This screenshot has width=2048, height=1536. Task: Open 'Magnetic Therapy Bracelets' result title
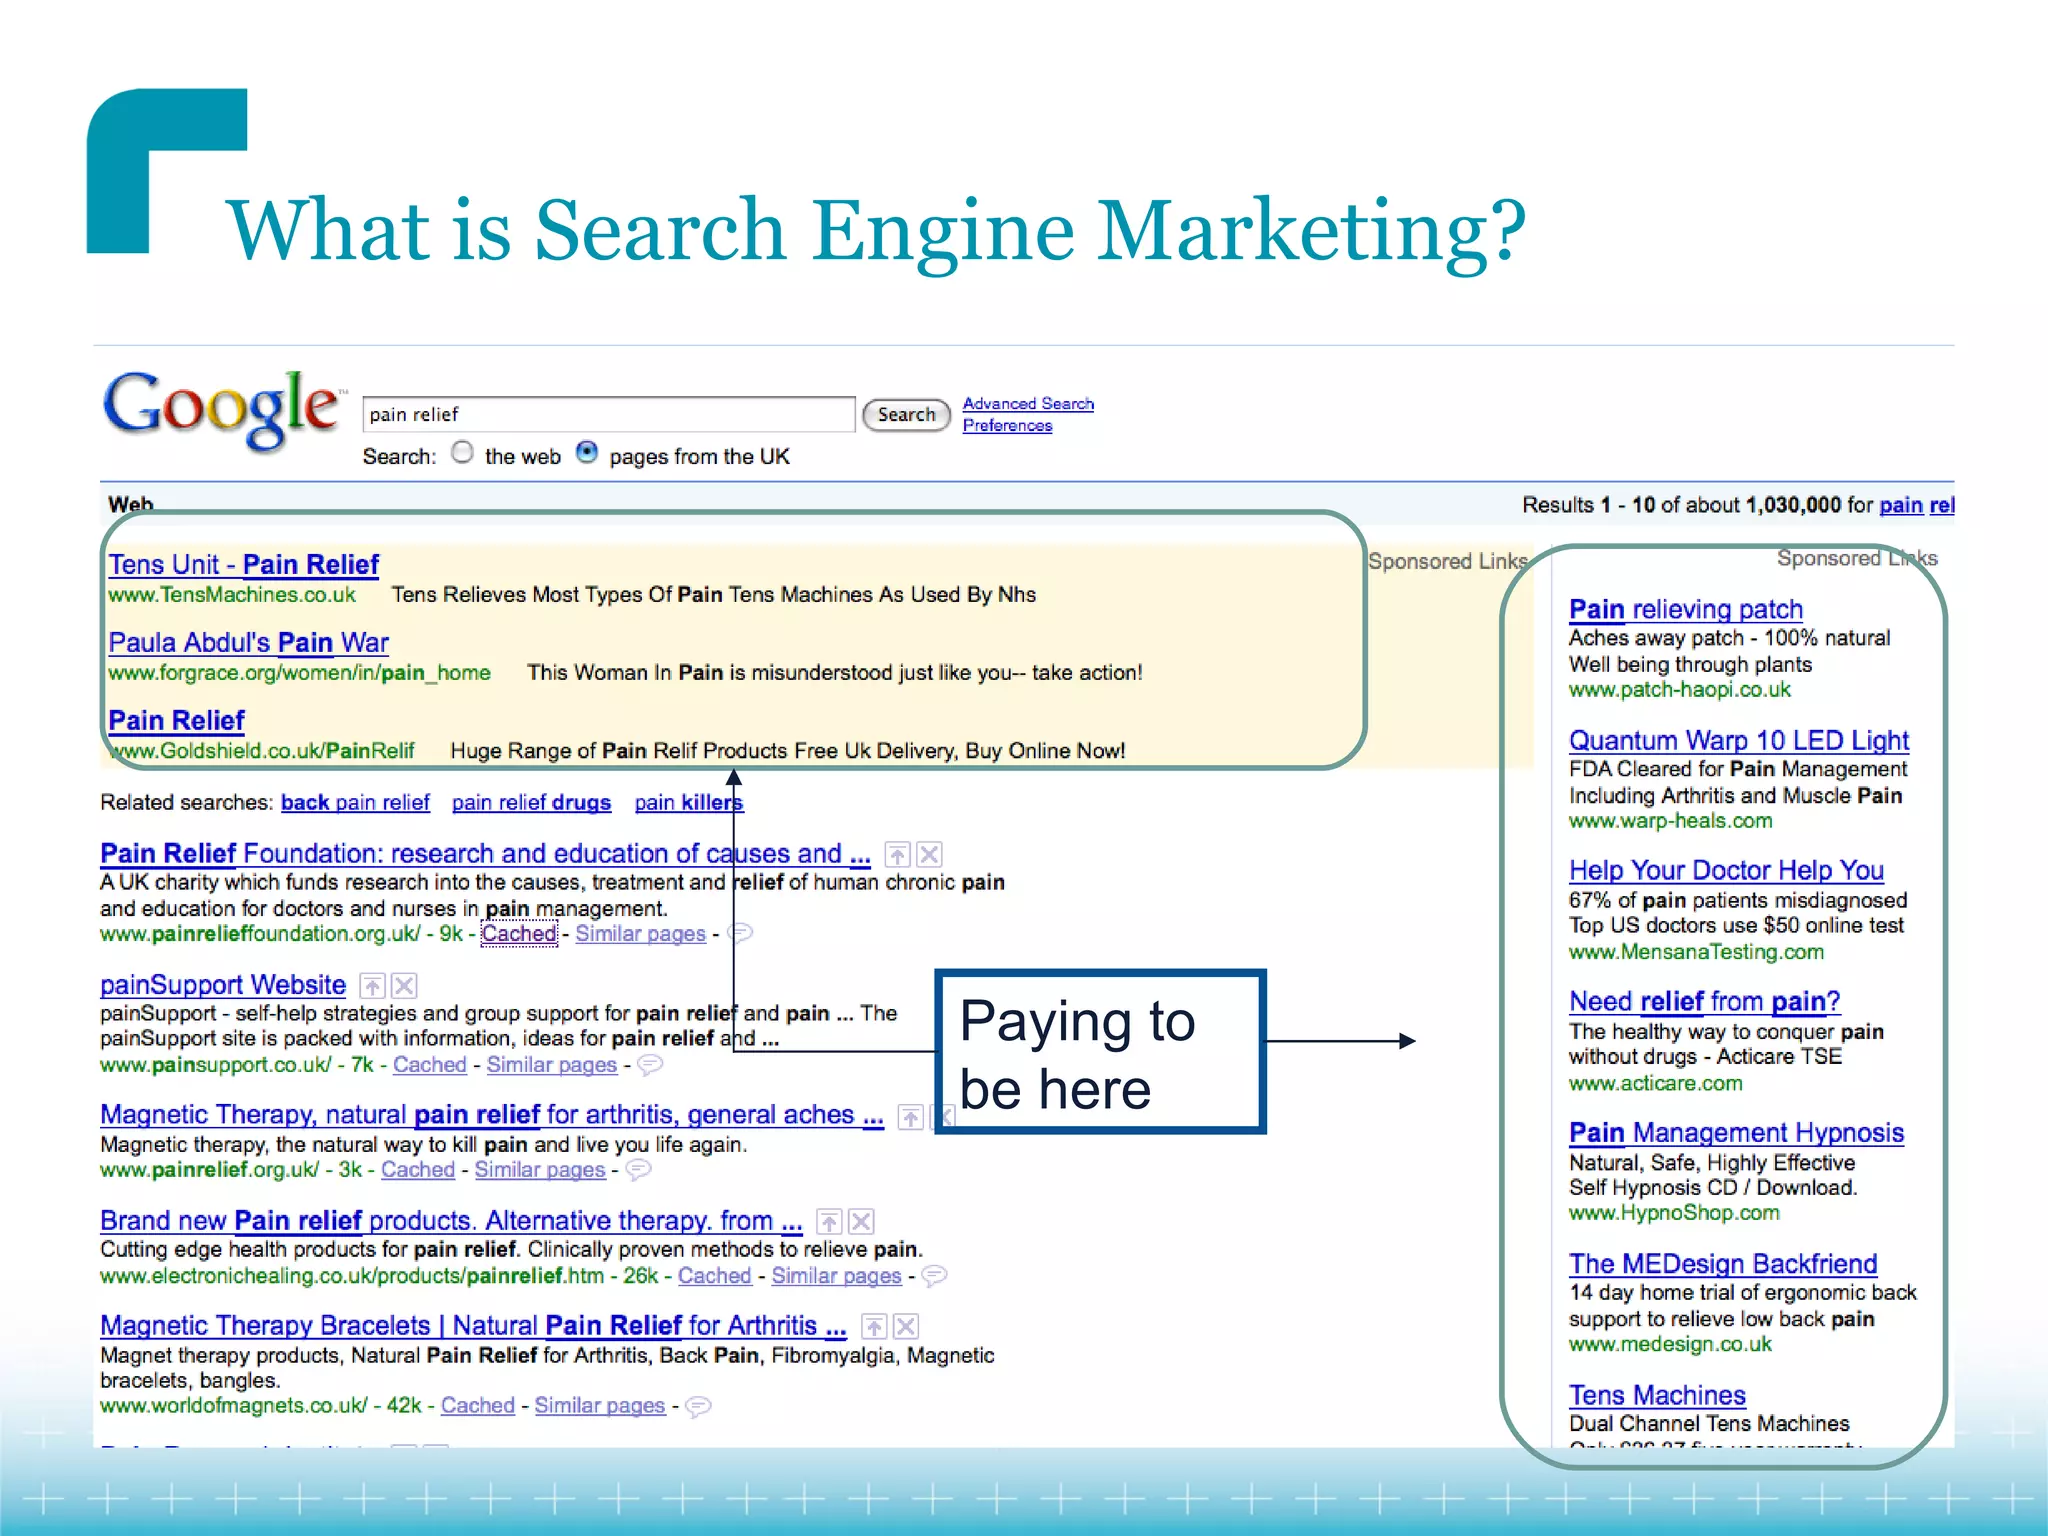click(473, 1326)
